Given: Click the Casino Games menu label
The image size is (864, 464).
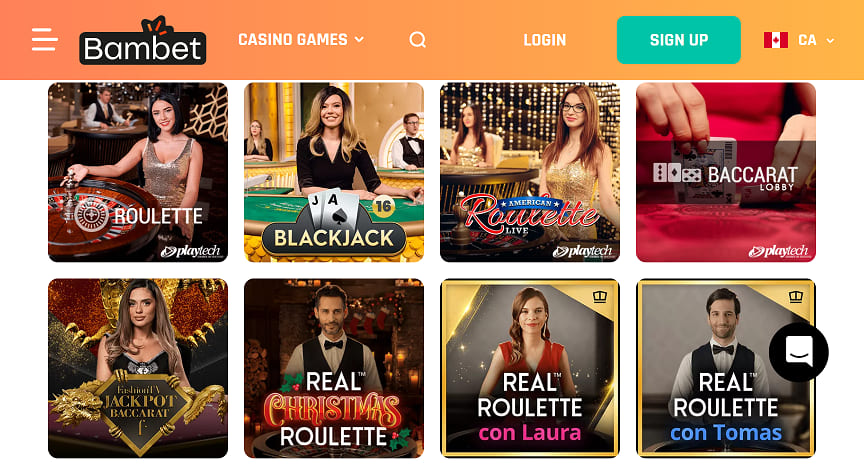Looking at the screenshot, I should (x=293, y=40).
